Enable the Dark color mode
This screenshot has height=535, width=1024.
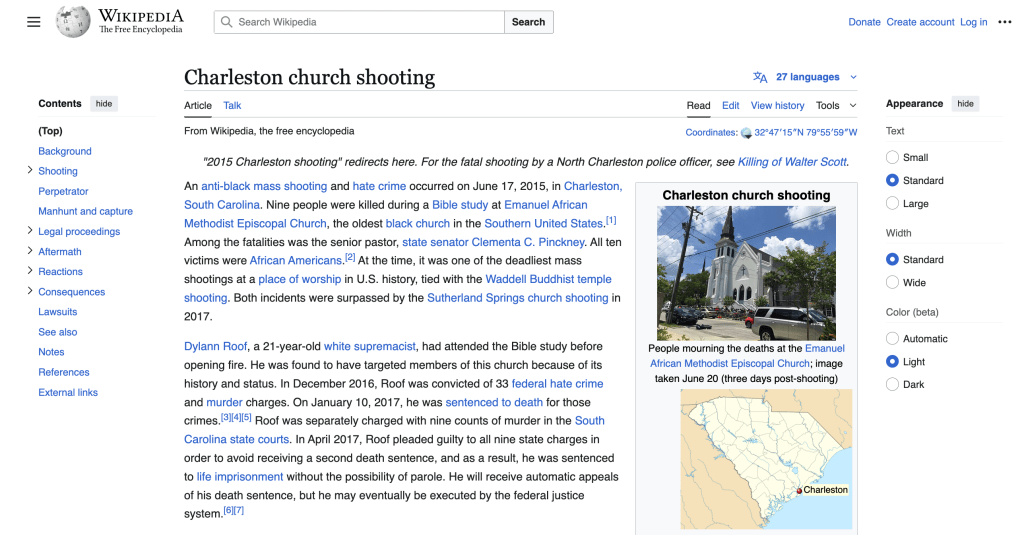coord(892,385)
